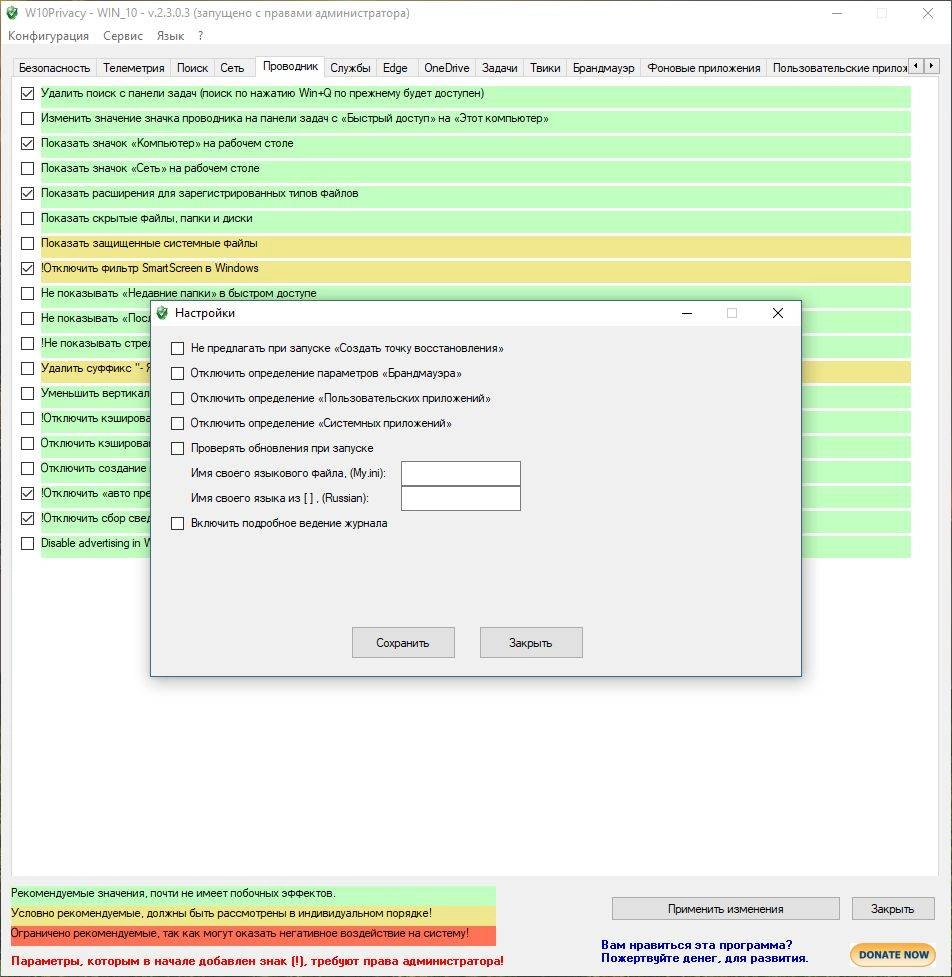Check 'Отключить определение «Системных приложений»'
This screenshot has width=952, height=977.
pos(178,423)
